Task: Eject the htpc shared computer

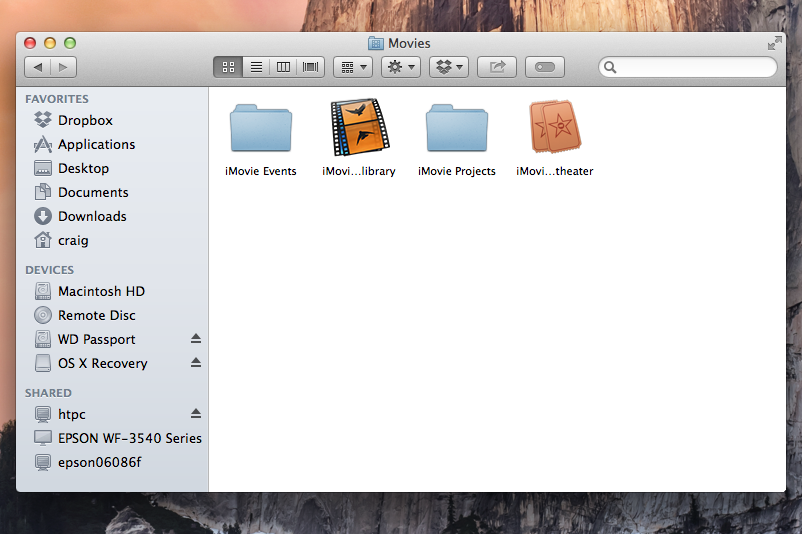Action: [x=196, y=413]
